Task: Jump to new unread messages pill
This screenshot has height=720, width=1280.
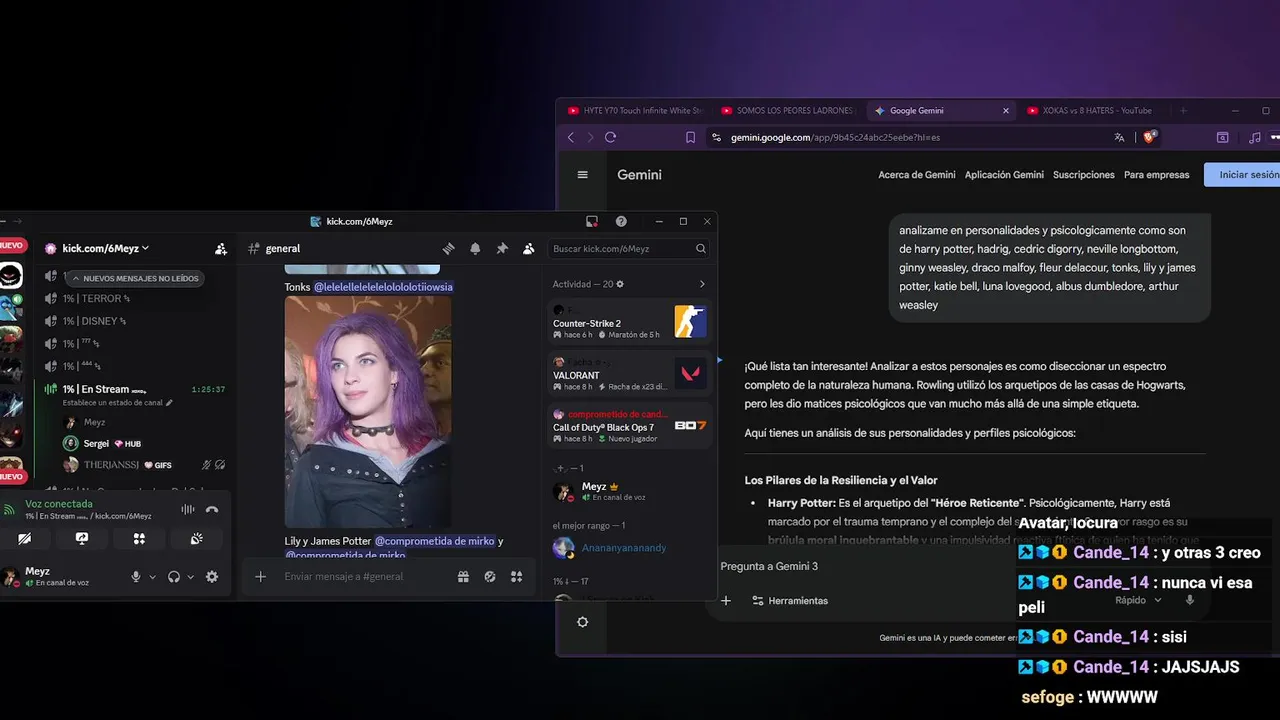Action: coord(135,278)
